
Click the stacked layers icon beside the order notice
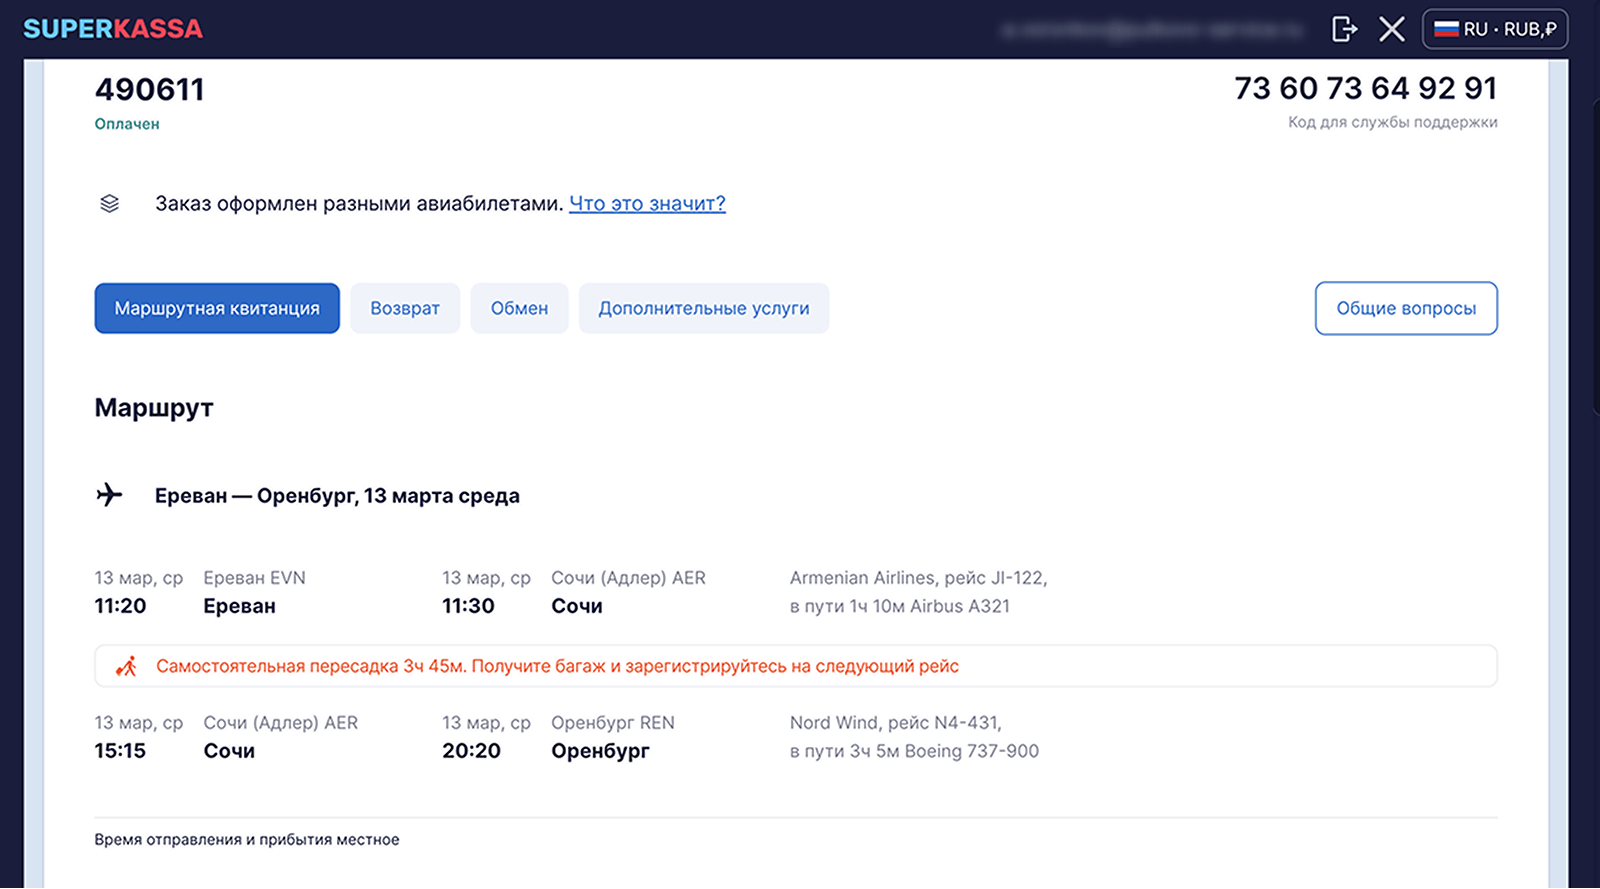coord(110,204)
